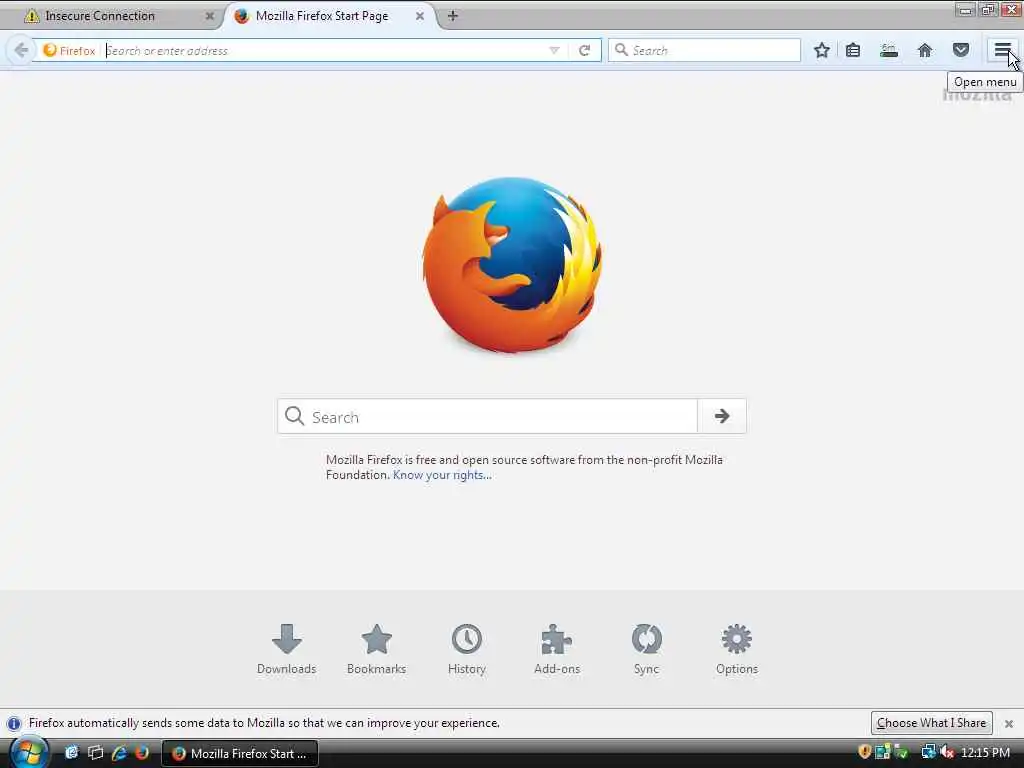Image resolution: width=1024 pixels, height=768 pixels.
Task: Expand the address bar history dropdown
Action: tap(554, 50)
